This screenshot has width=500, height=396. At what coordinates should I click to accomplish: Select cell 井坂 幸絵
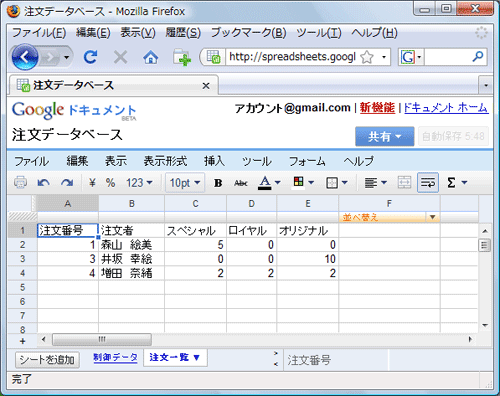click(131, 259)
